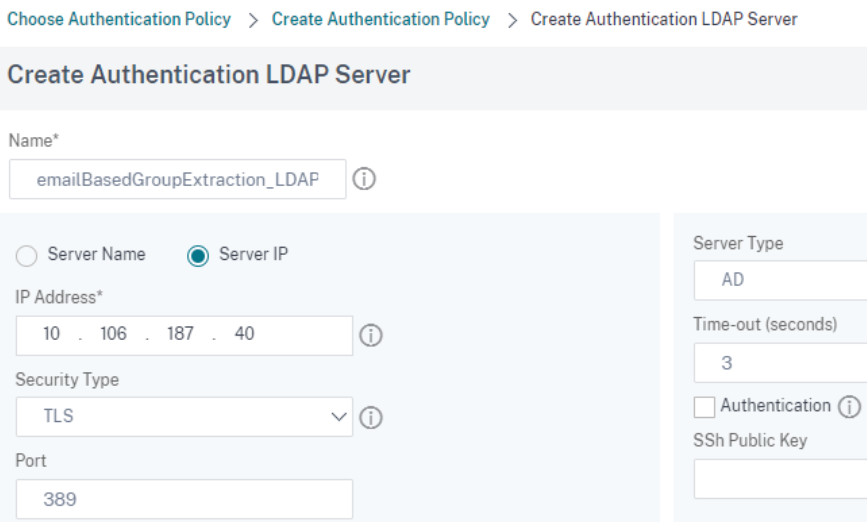The image size is (867, 522).
Task: Open the Security Type TLS dropdown
Action: tap(184, 417)
